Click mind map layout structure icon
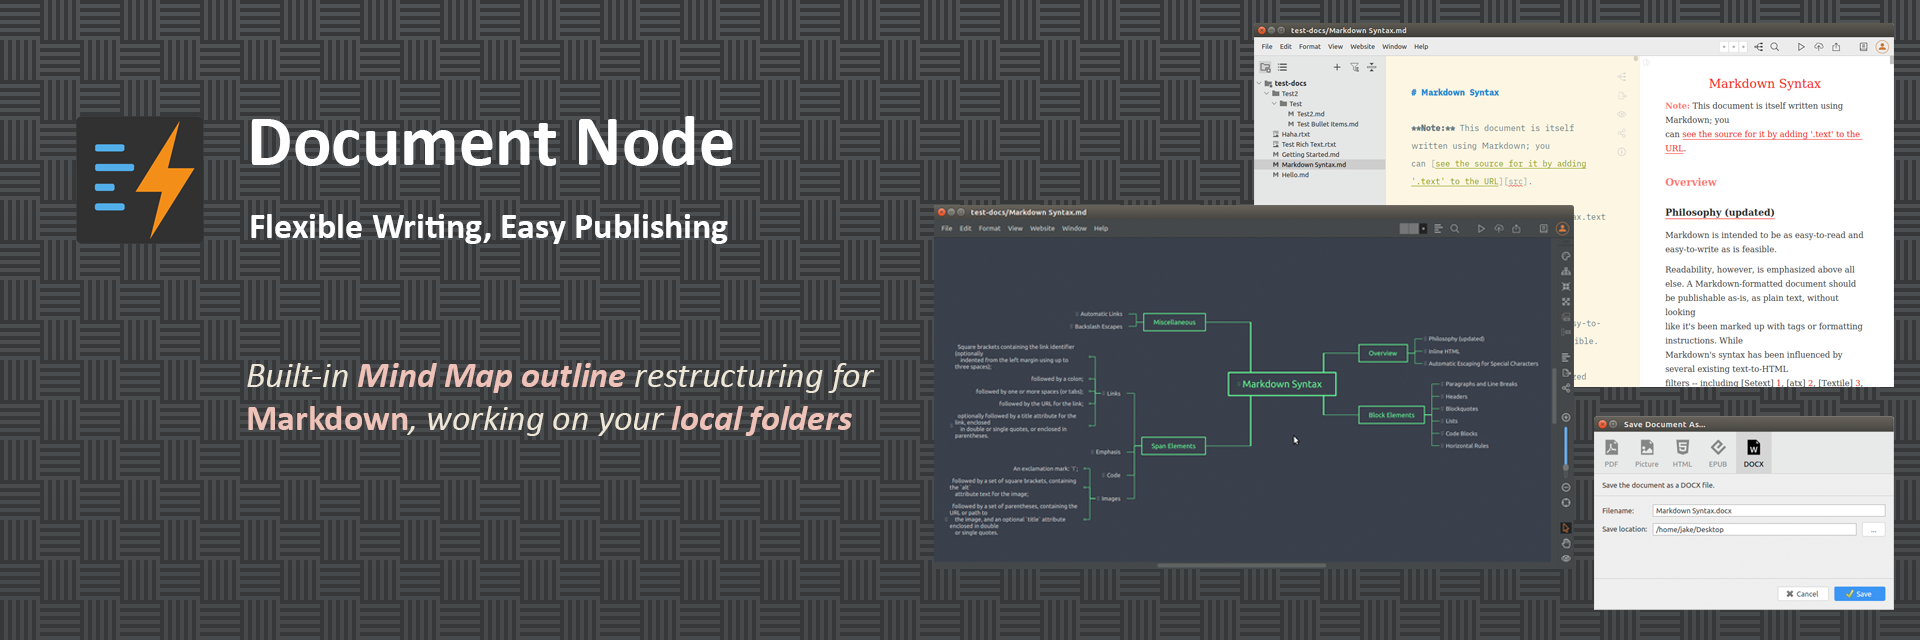 coord(1566,271)
